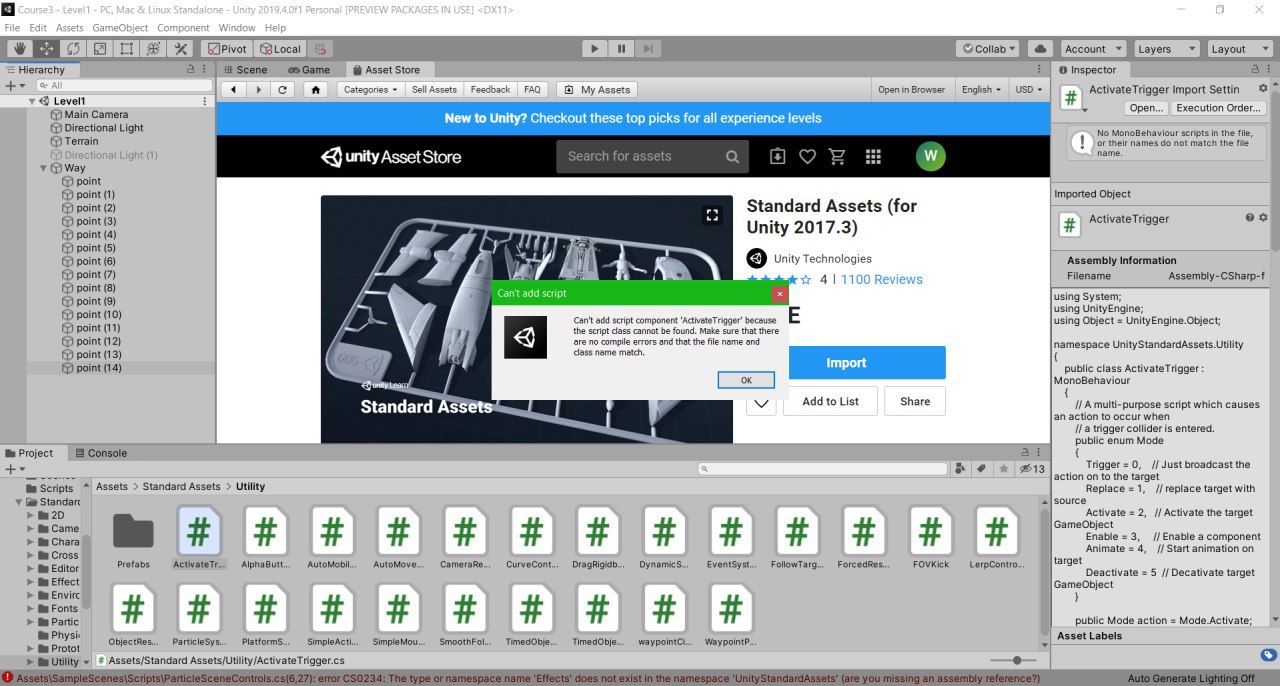Click Open in Browser
Screen dimensions: 1280x686
pyautogui.click(x=911, y=89)
